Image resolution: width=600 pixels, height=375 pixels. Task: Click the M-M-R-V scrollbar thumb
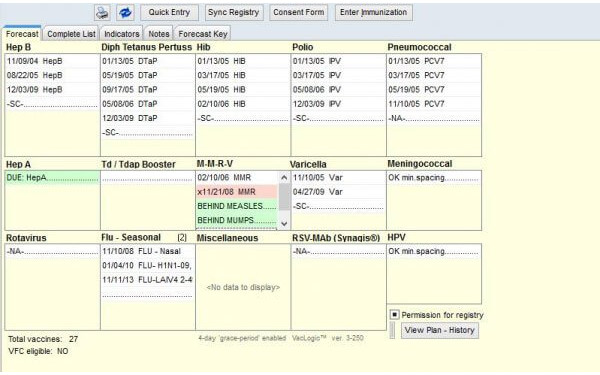284,197
